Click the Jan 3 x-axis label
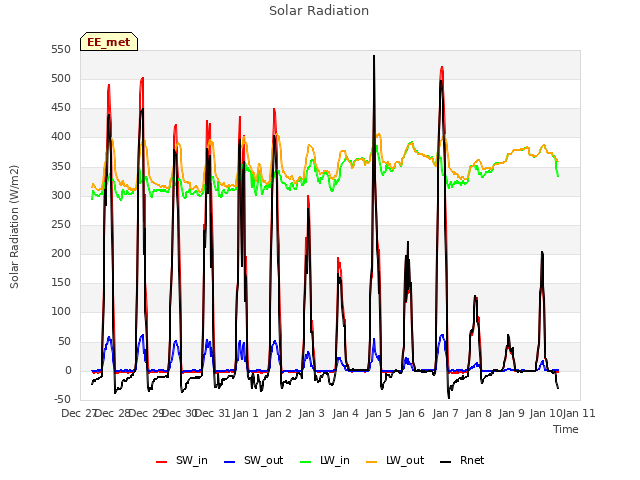 [x=311, y=413]
